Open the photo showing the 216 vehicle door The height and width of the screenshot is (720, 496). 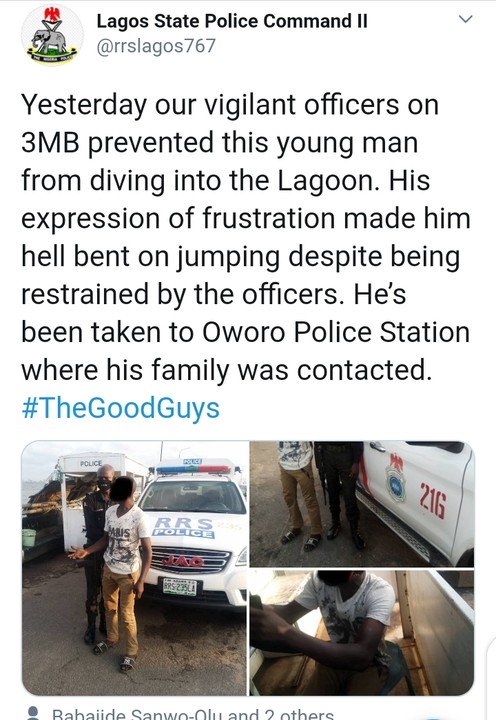[x=362, y=504]
